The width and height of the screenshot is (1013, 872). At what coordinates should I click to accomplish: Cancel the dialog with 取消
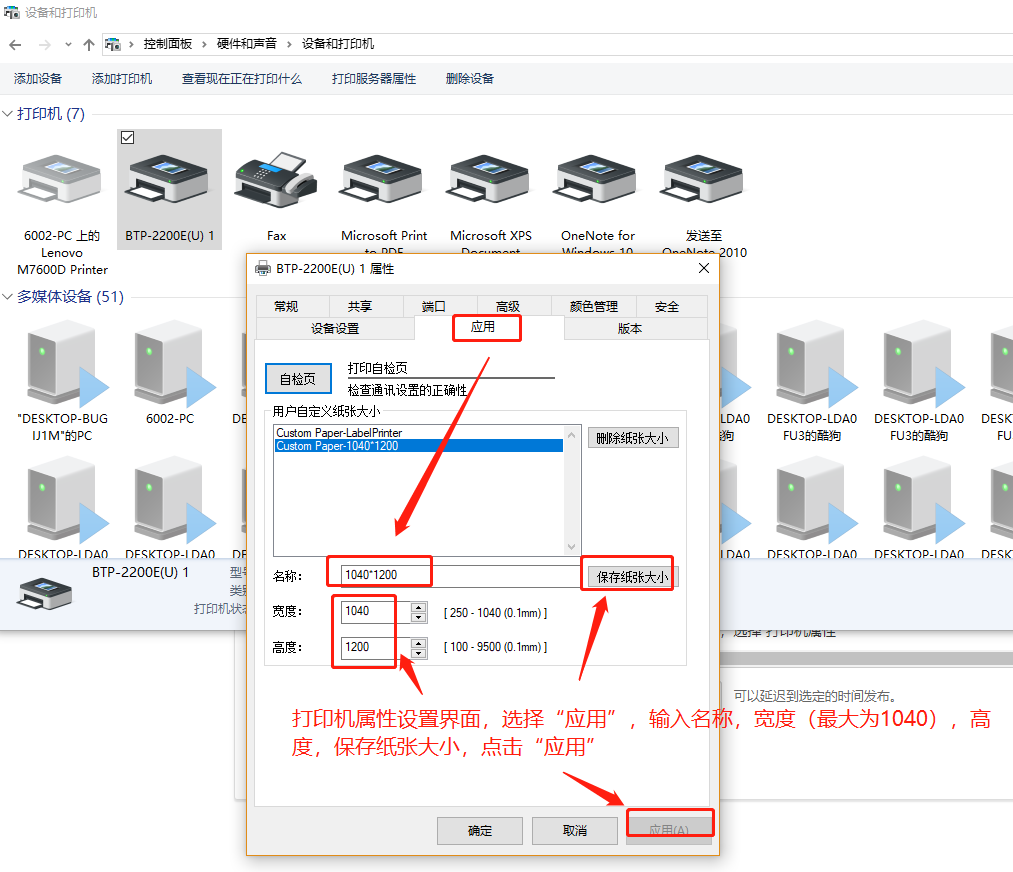(x=574, y=831)
